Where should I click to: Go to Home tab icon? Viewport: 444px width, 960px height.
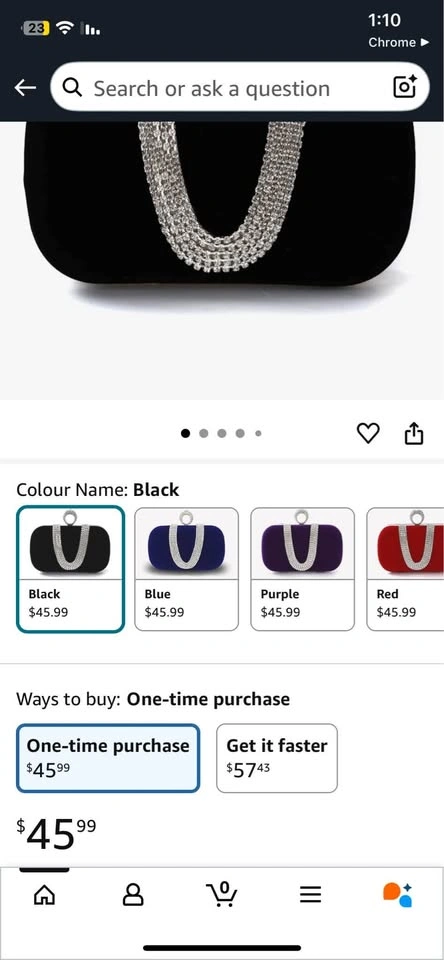tap(44, 895)
